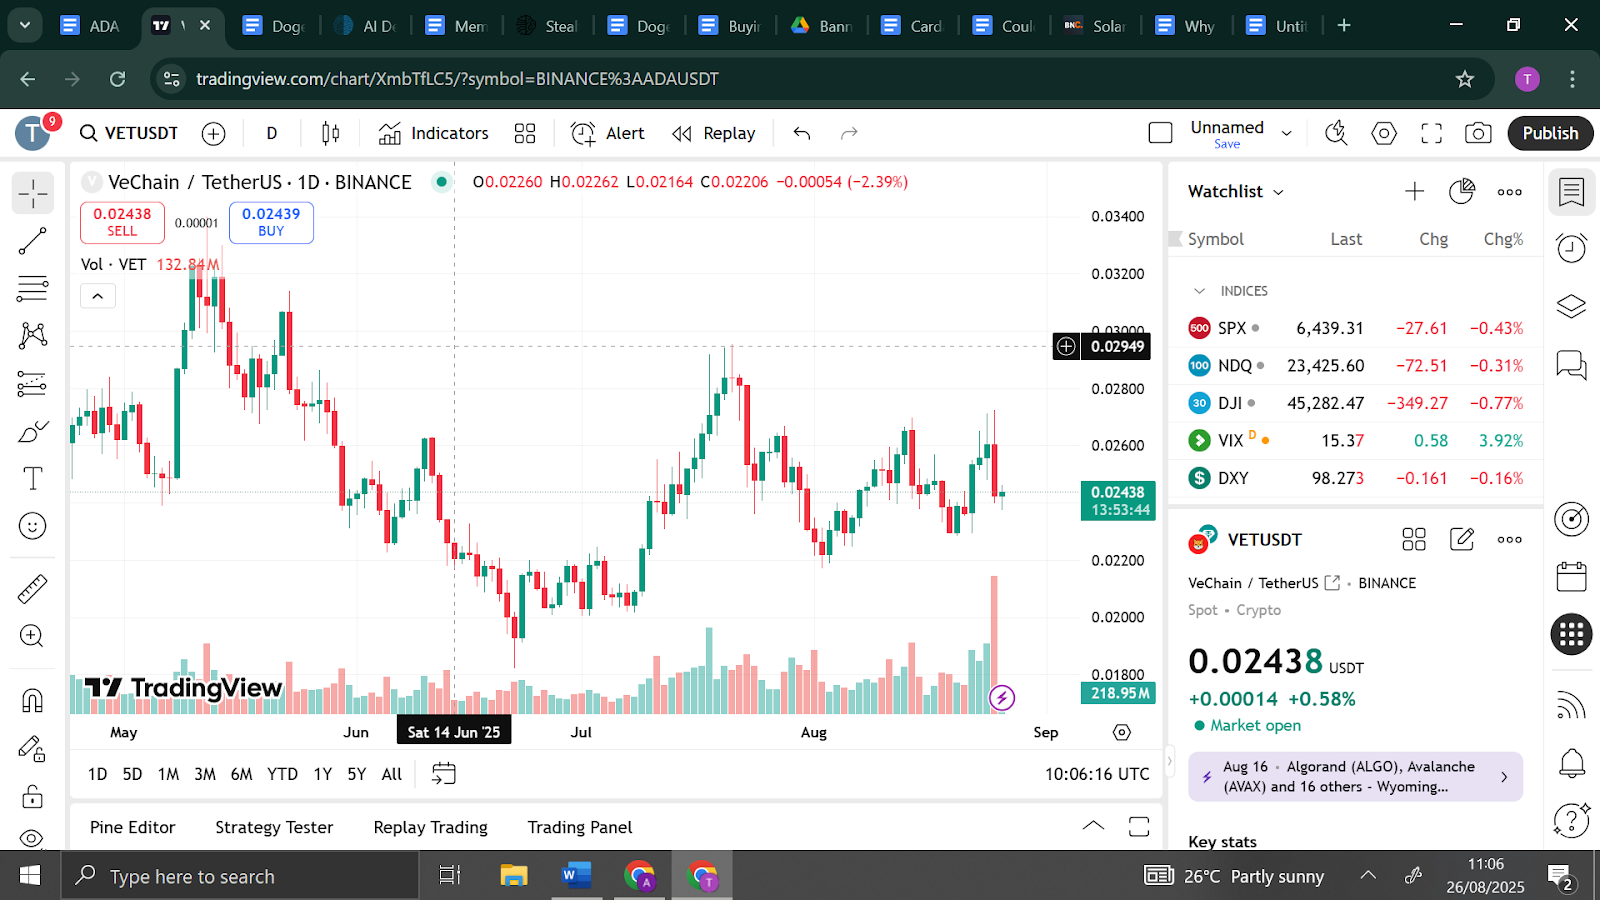Change the D chart interval
The image size is (1600, 900).
(272, 133)
